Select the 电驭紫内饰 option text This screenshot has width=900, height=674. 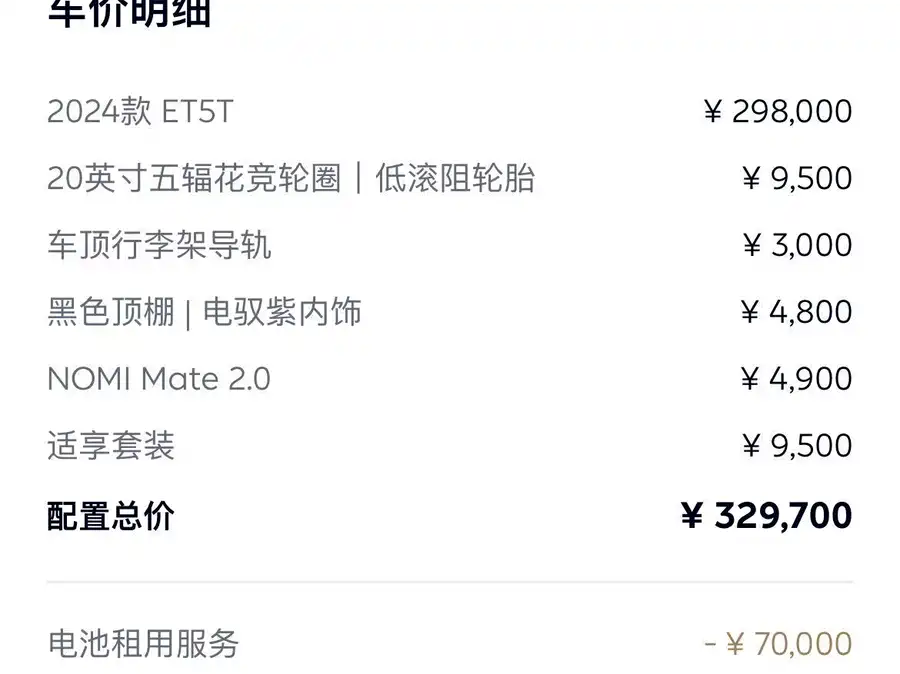[282, 313]
